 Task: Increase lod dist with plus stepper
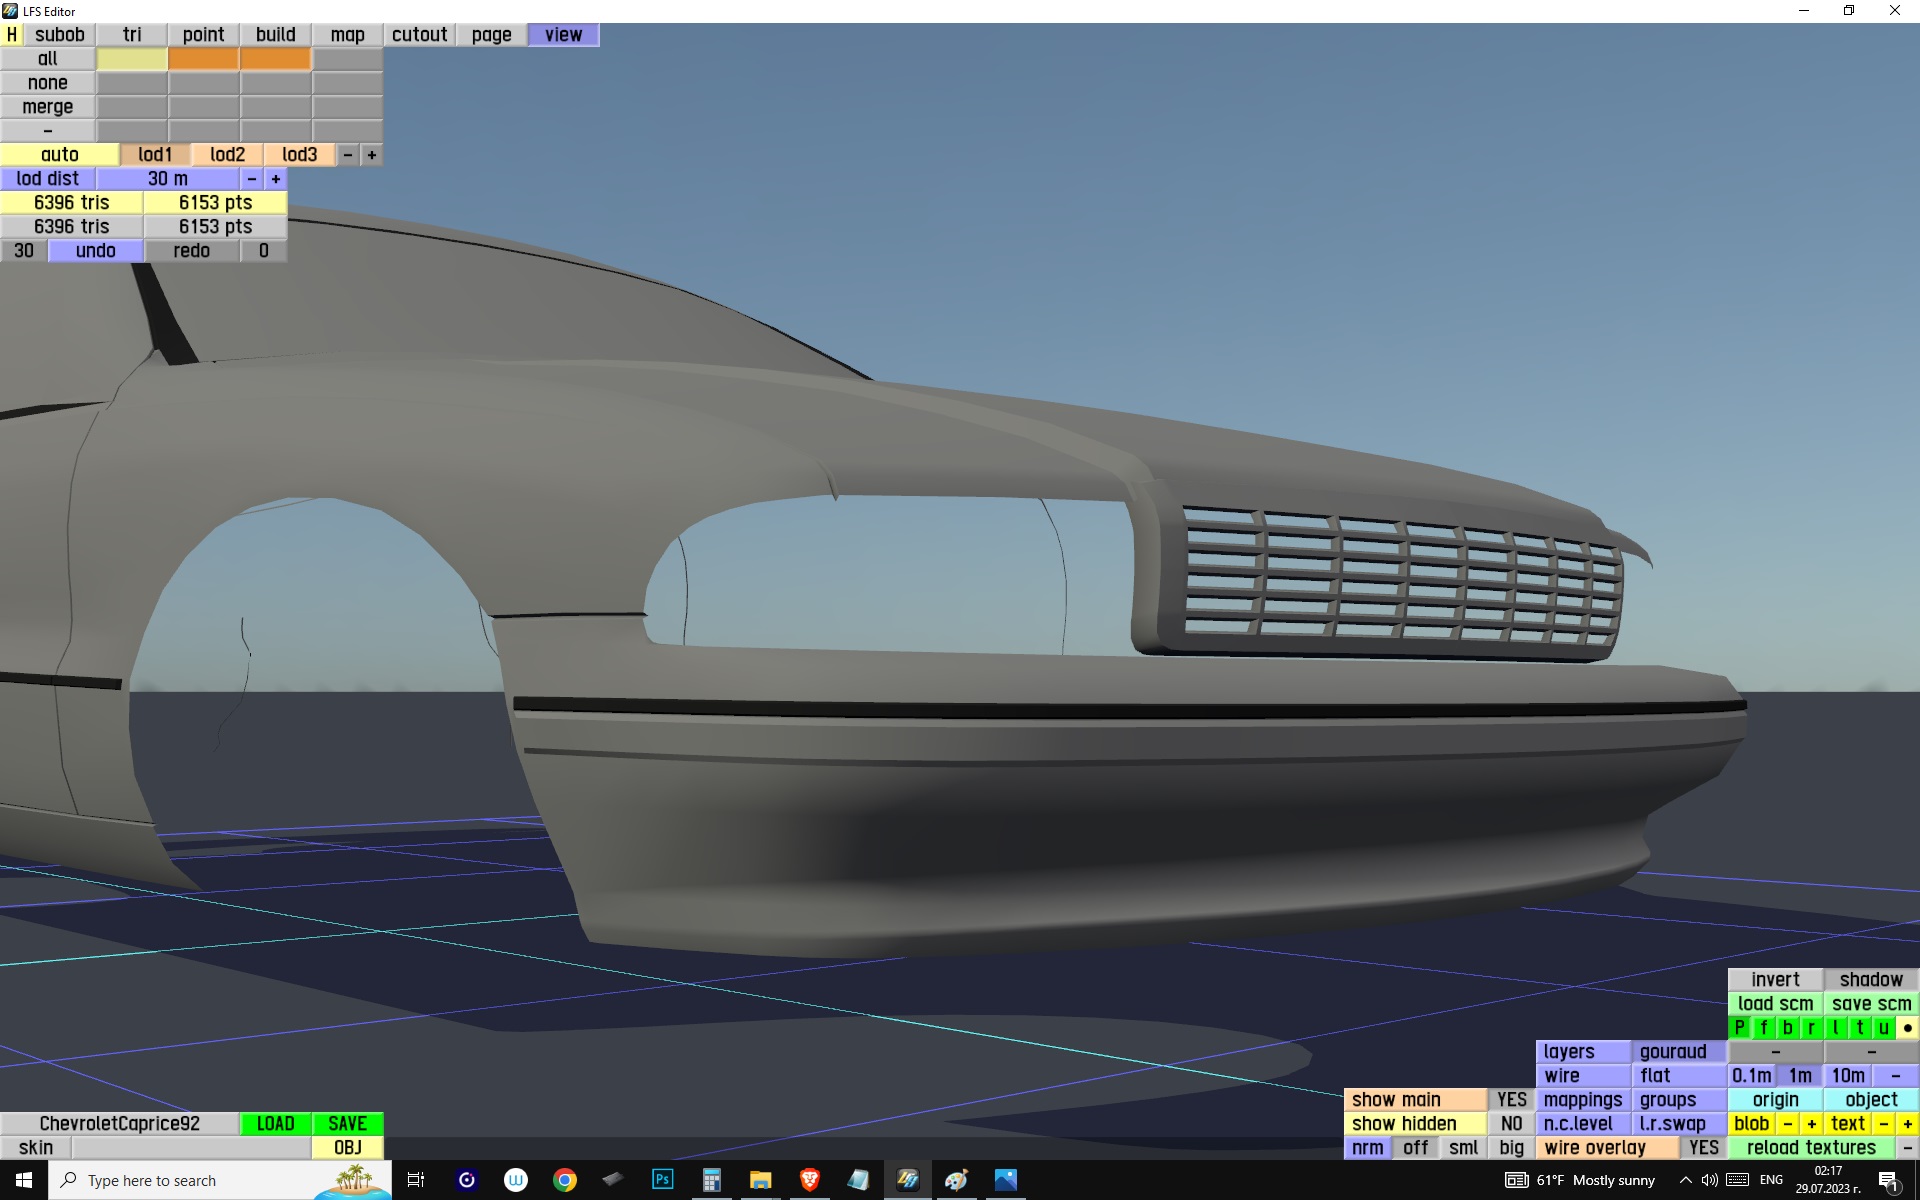click(x=276, y=179)
